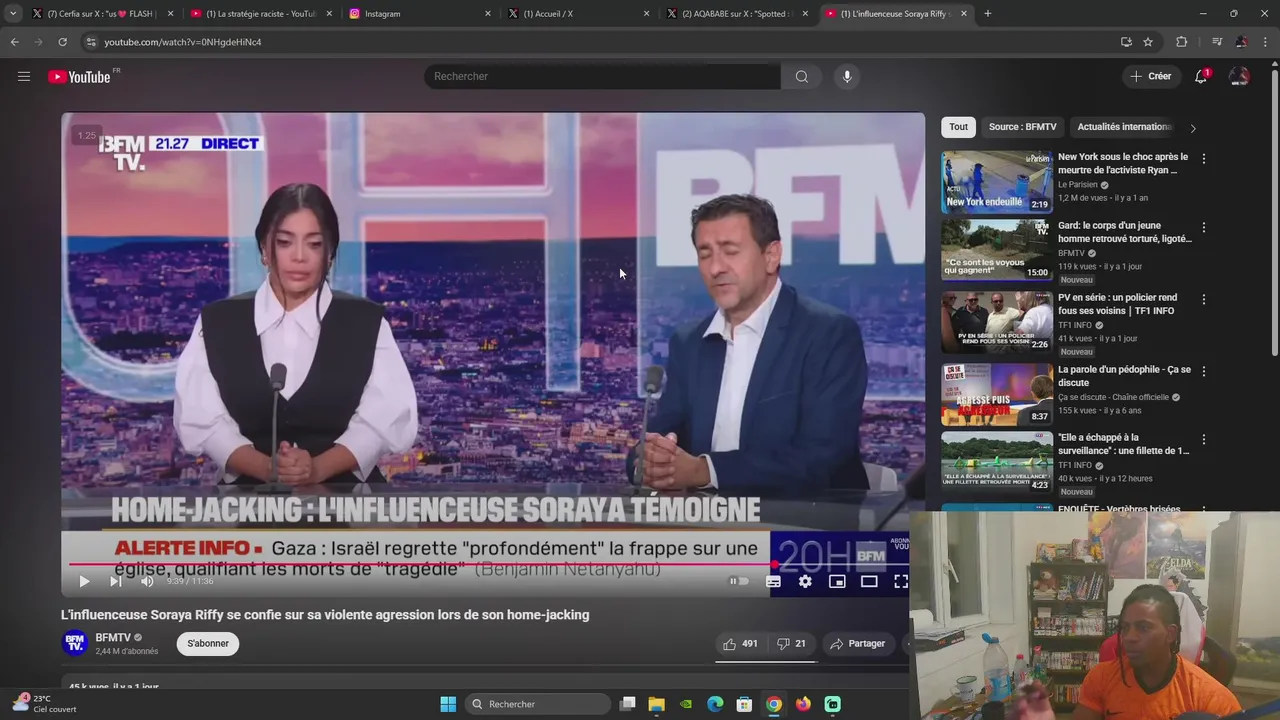Open the BFMTV channel name link
This screenshot has width=1280, height=720.
click(x=113, y=637)
